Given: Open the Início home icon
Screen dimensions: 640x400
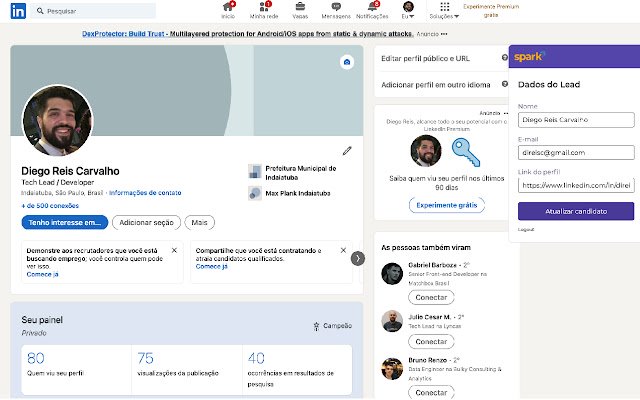Looking at the screenshot, I should (x=228, y=11).
